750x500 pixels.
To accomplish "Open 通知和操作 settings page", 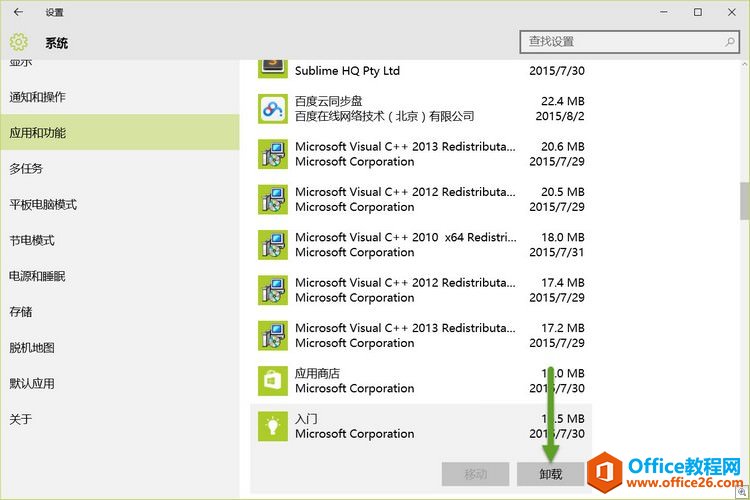I will [x=120, y=97].
